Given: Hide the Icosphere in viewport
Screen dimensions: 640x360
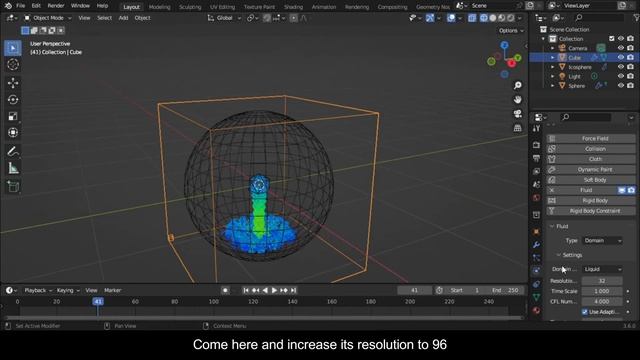Looking at the screenshot, I should click(621, 67).
